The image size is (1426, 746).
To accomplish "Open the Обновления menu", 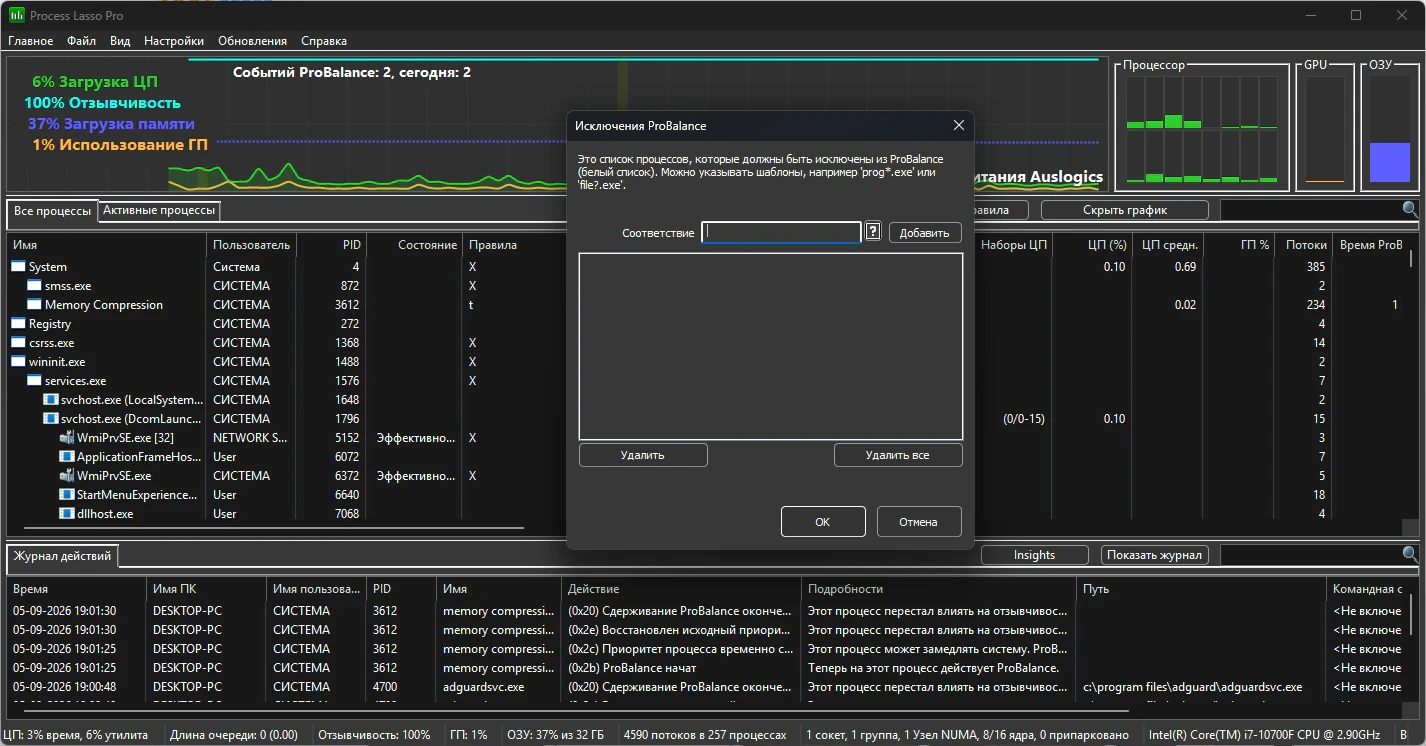I will [x=252, y=41].
